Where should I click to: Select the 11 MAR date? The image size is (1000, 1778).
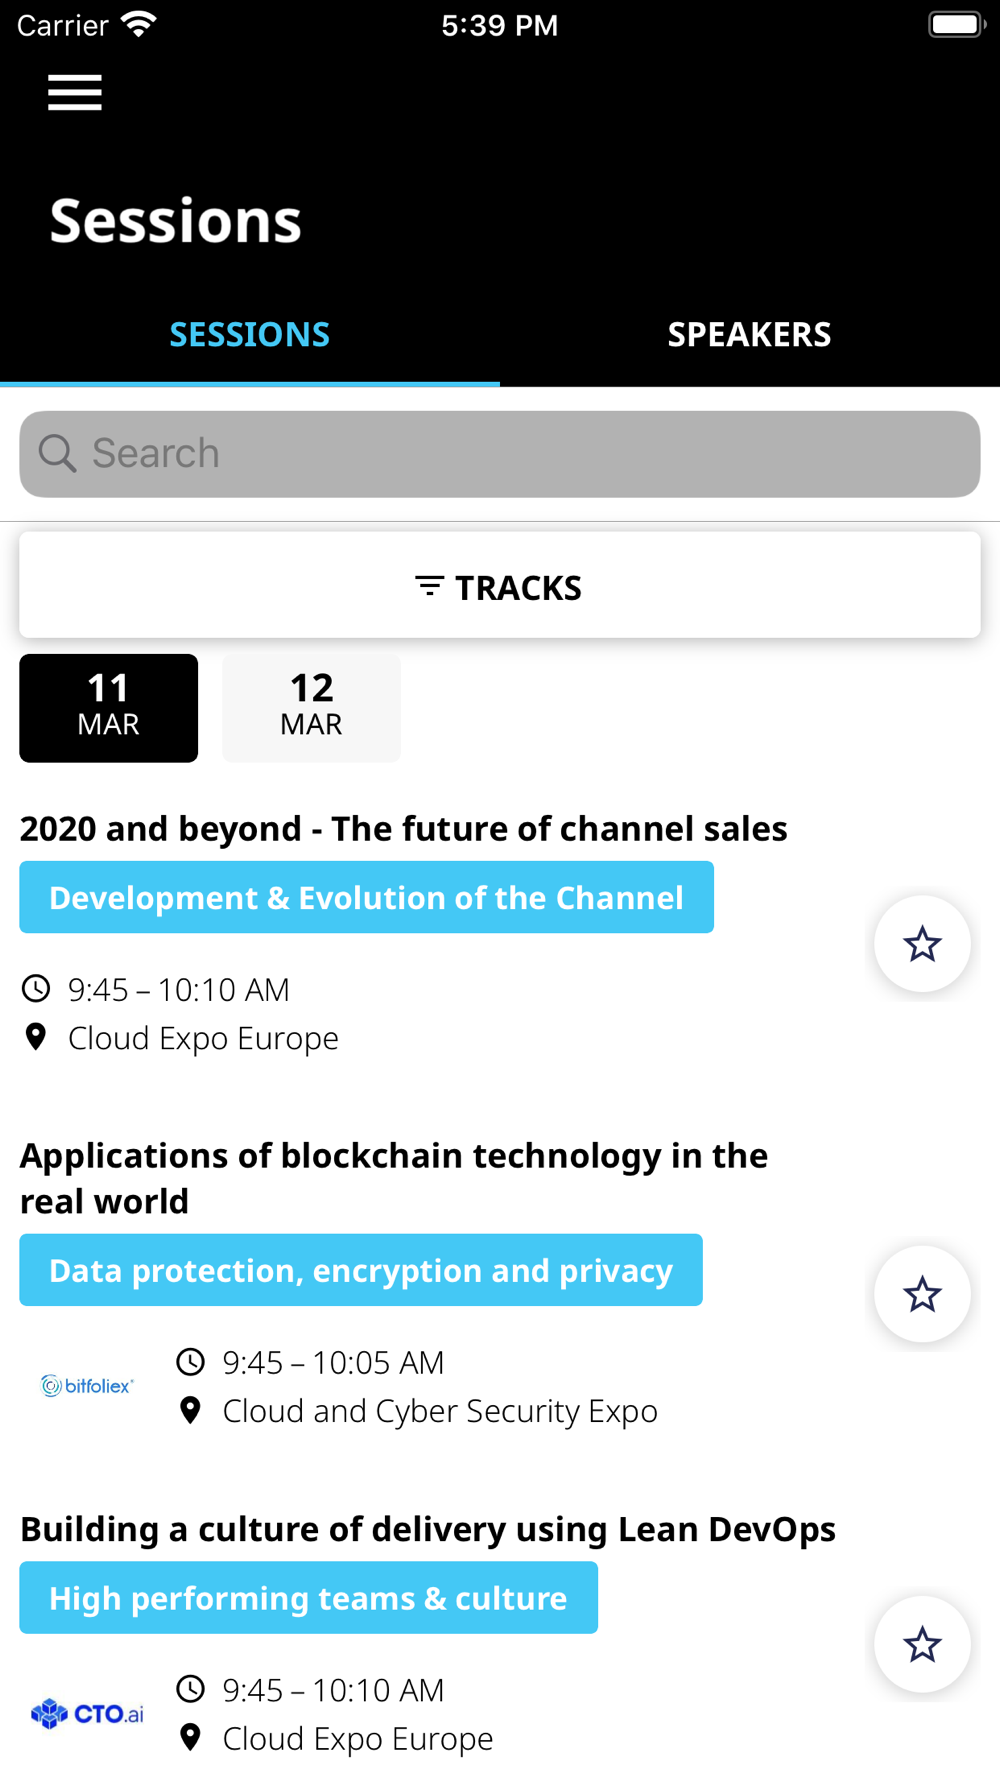pyautogui.click(x=109, y=708)
